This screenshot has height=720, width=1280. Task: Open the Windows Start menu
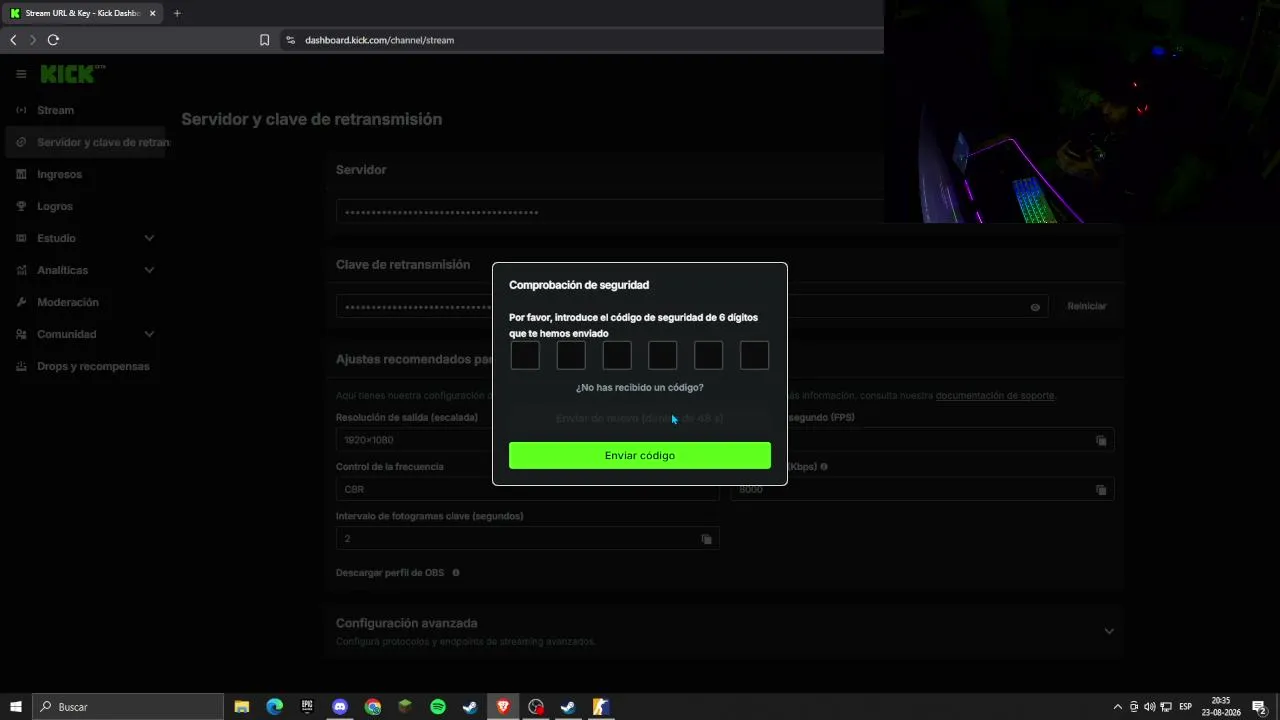[16, 707]
